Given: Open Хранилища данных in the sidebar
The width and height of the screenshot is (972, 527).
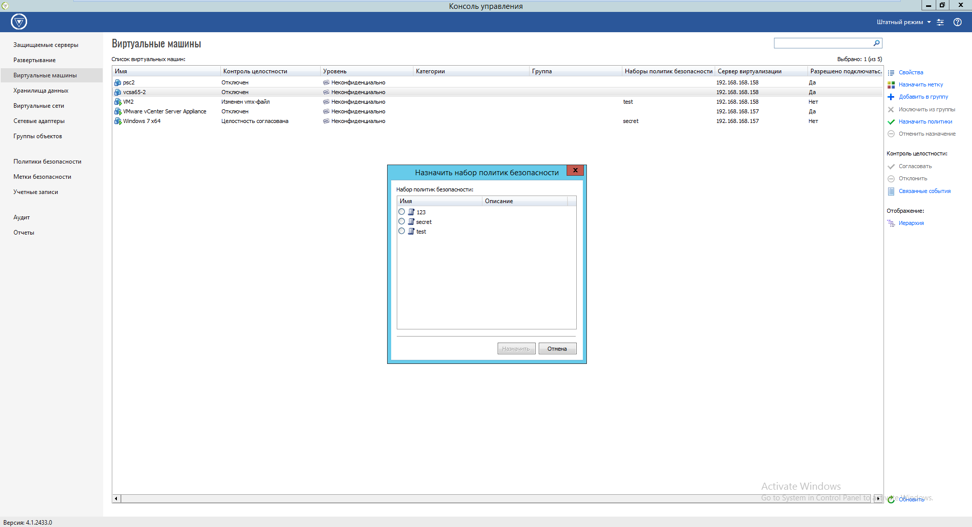Looking at the screenshot, I should tap(41, 91).
